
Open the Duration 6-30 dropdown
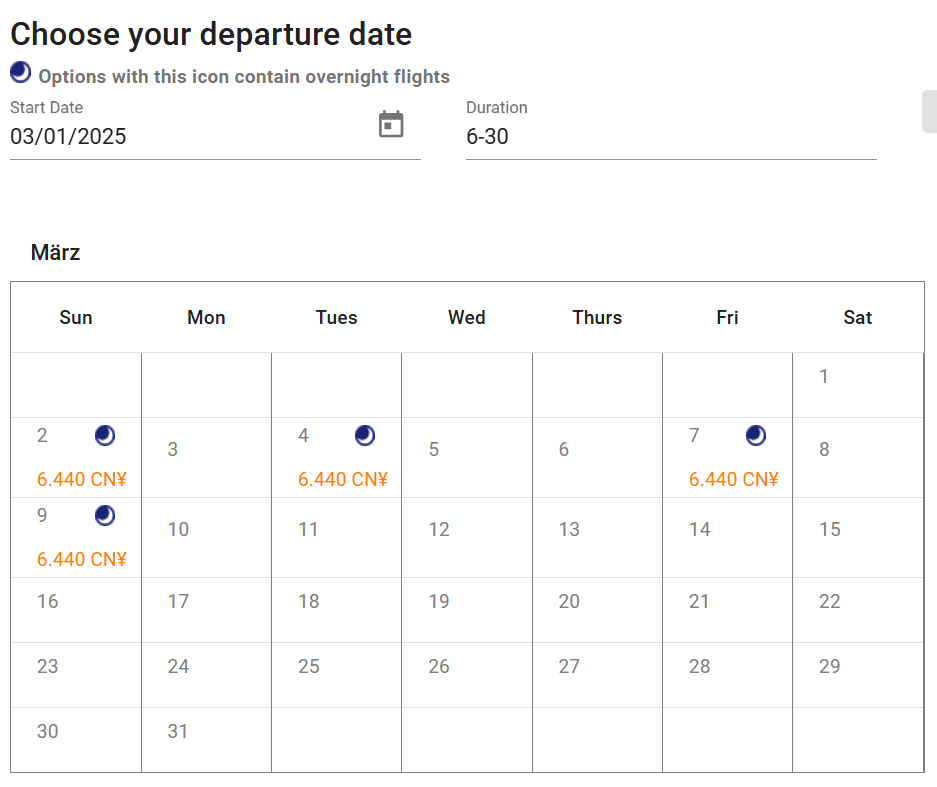pyautogui.click(x=671, y=136)
